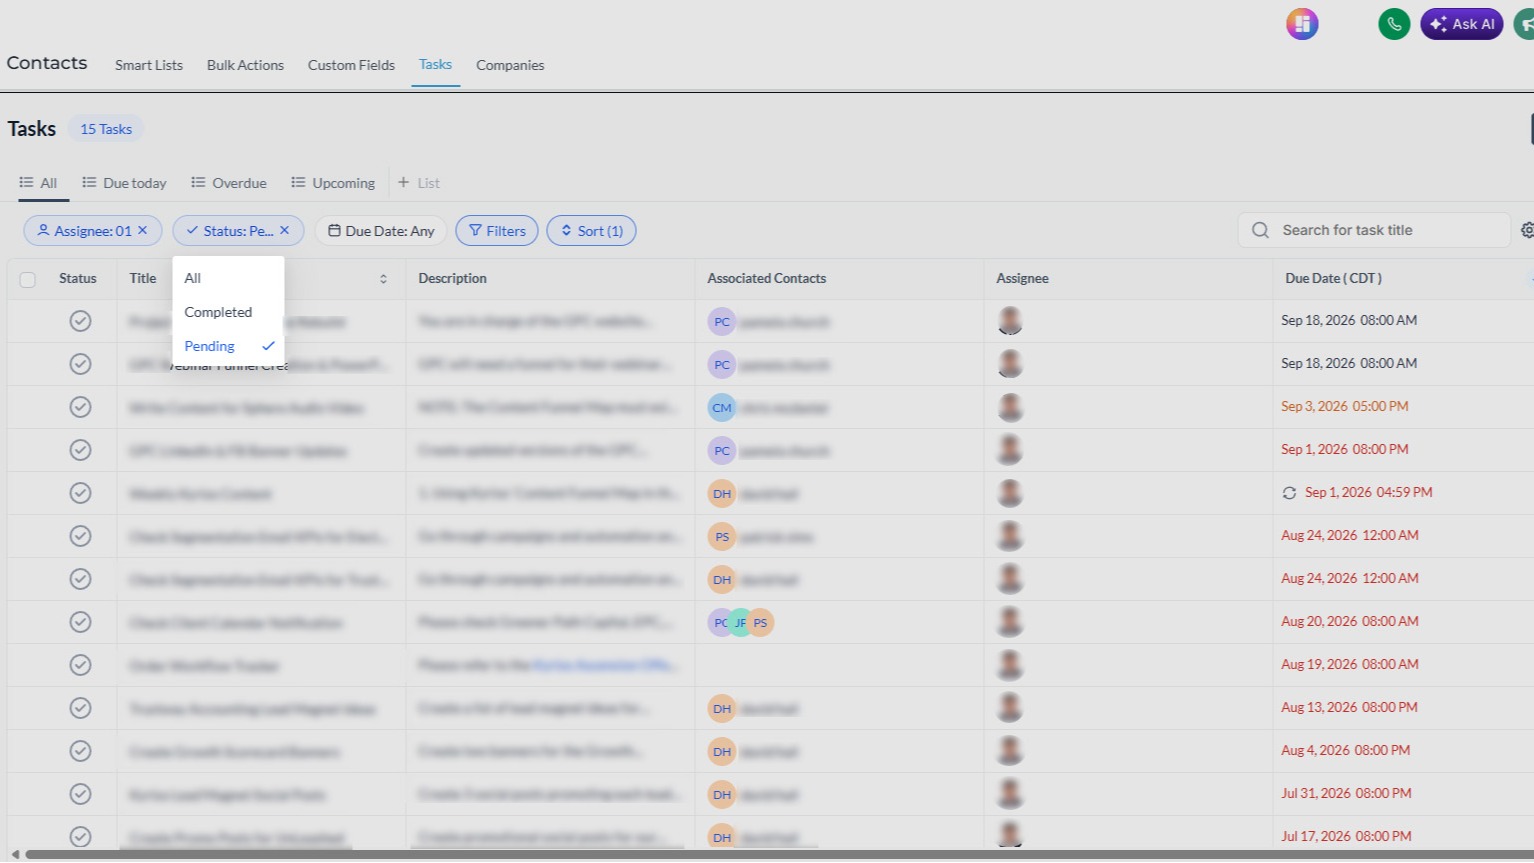Open the Due Date: Any picker

(x=381, y=231)
